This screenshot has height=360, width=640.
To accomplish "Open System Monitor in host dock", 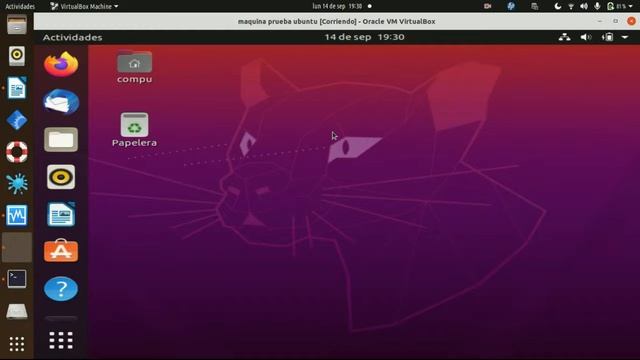I will tap(17, 215).
